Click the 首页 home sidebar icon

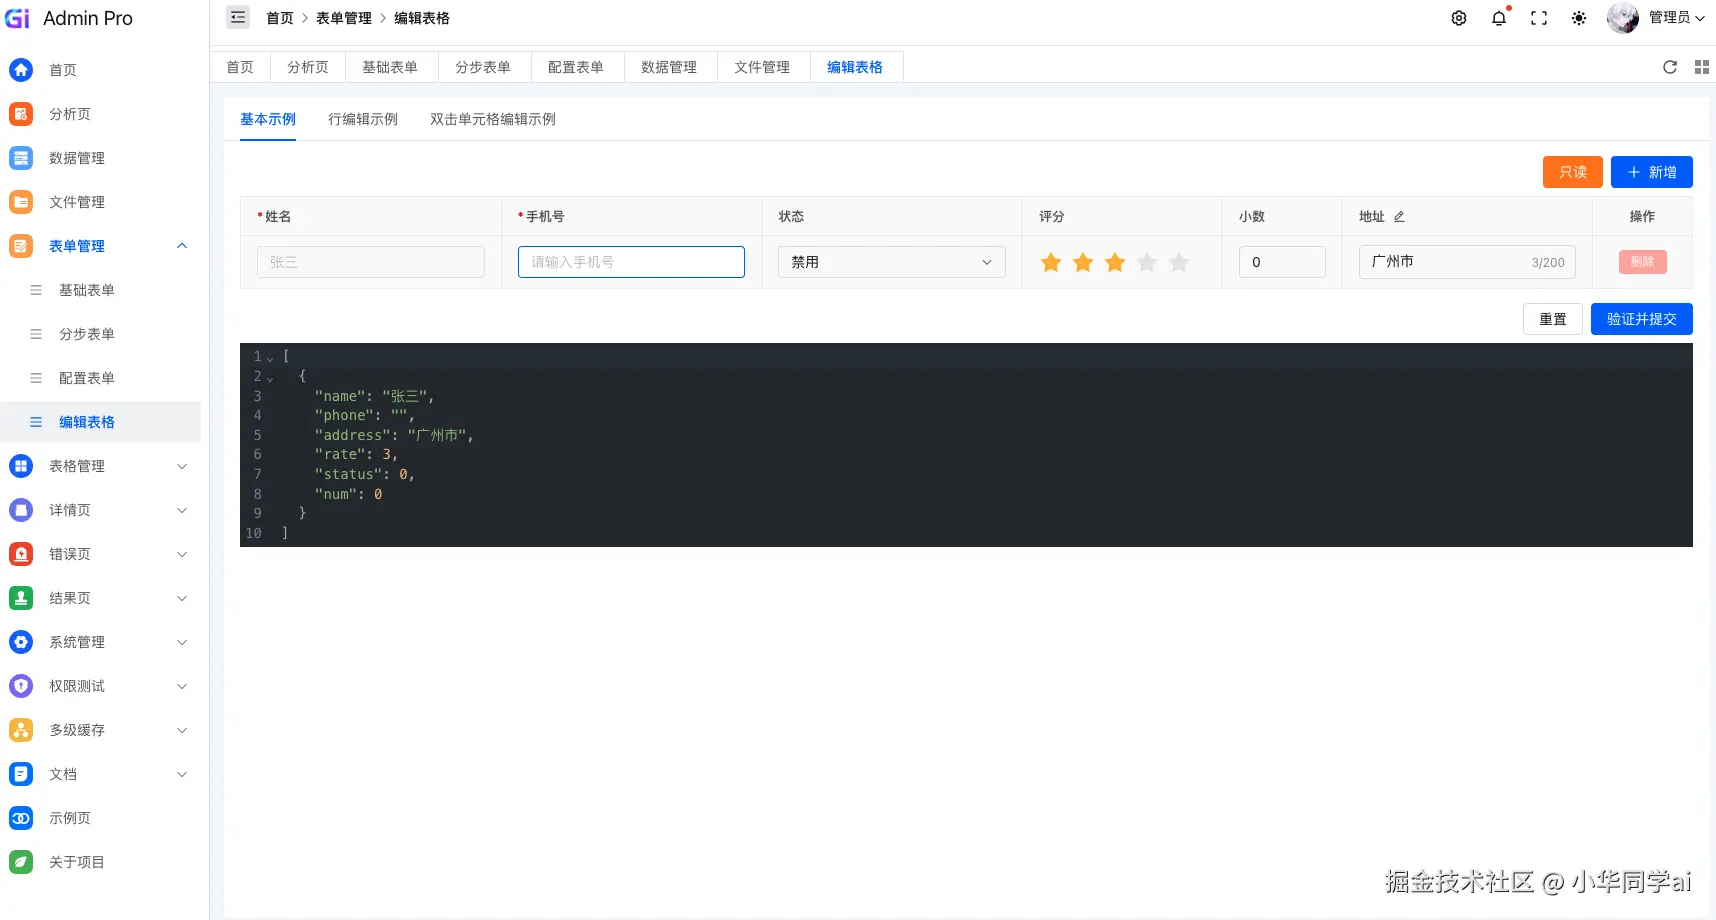tap(21, 70)
